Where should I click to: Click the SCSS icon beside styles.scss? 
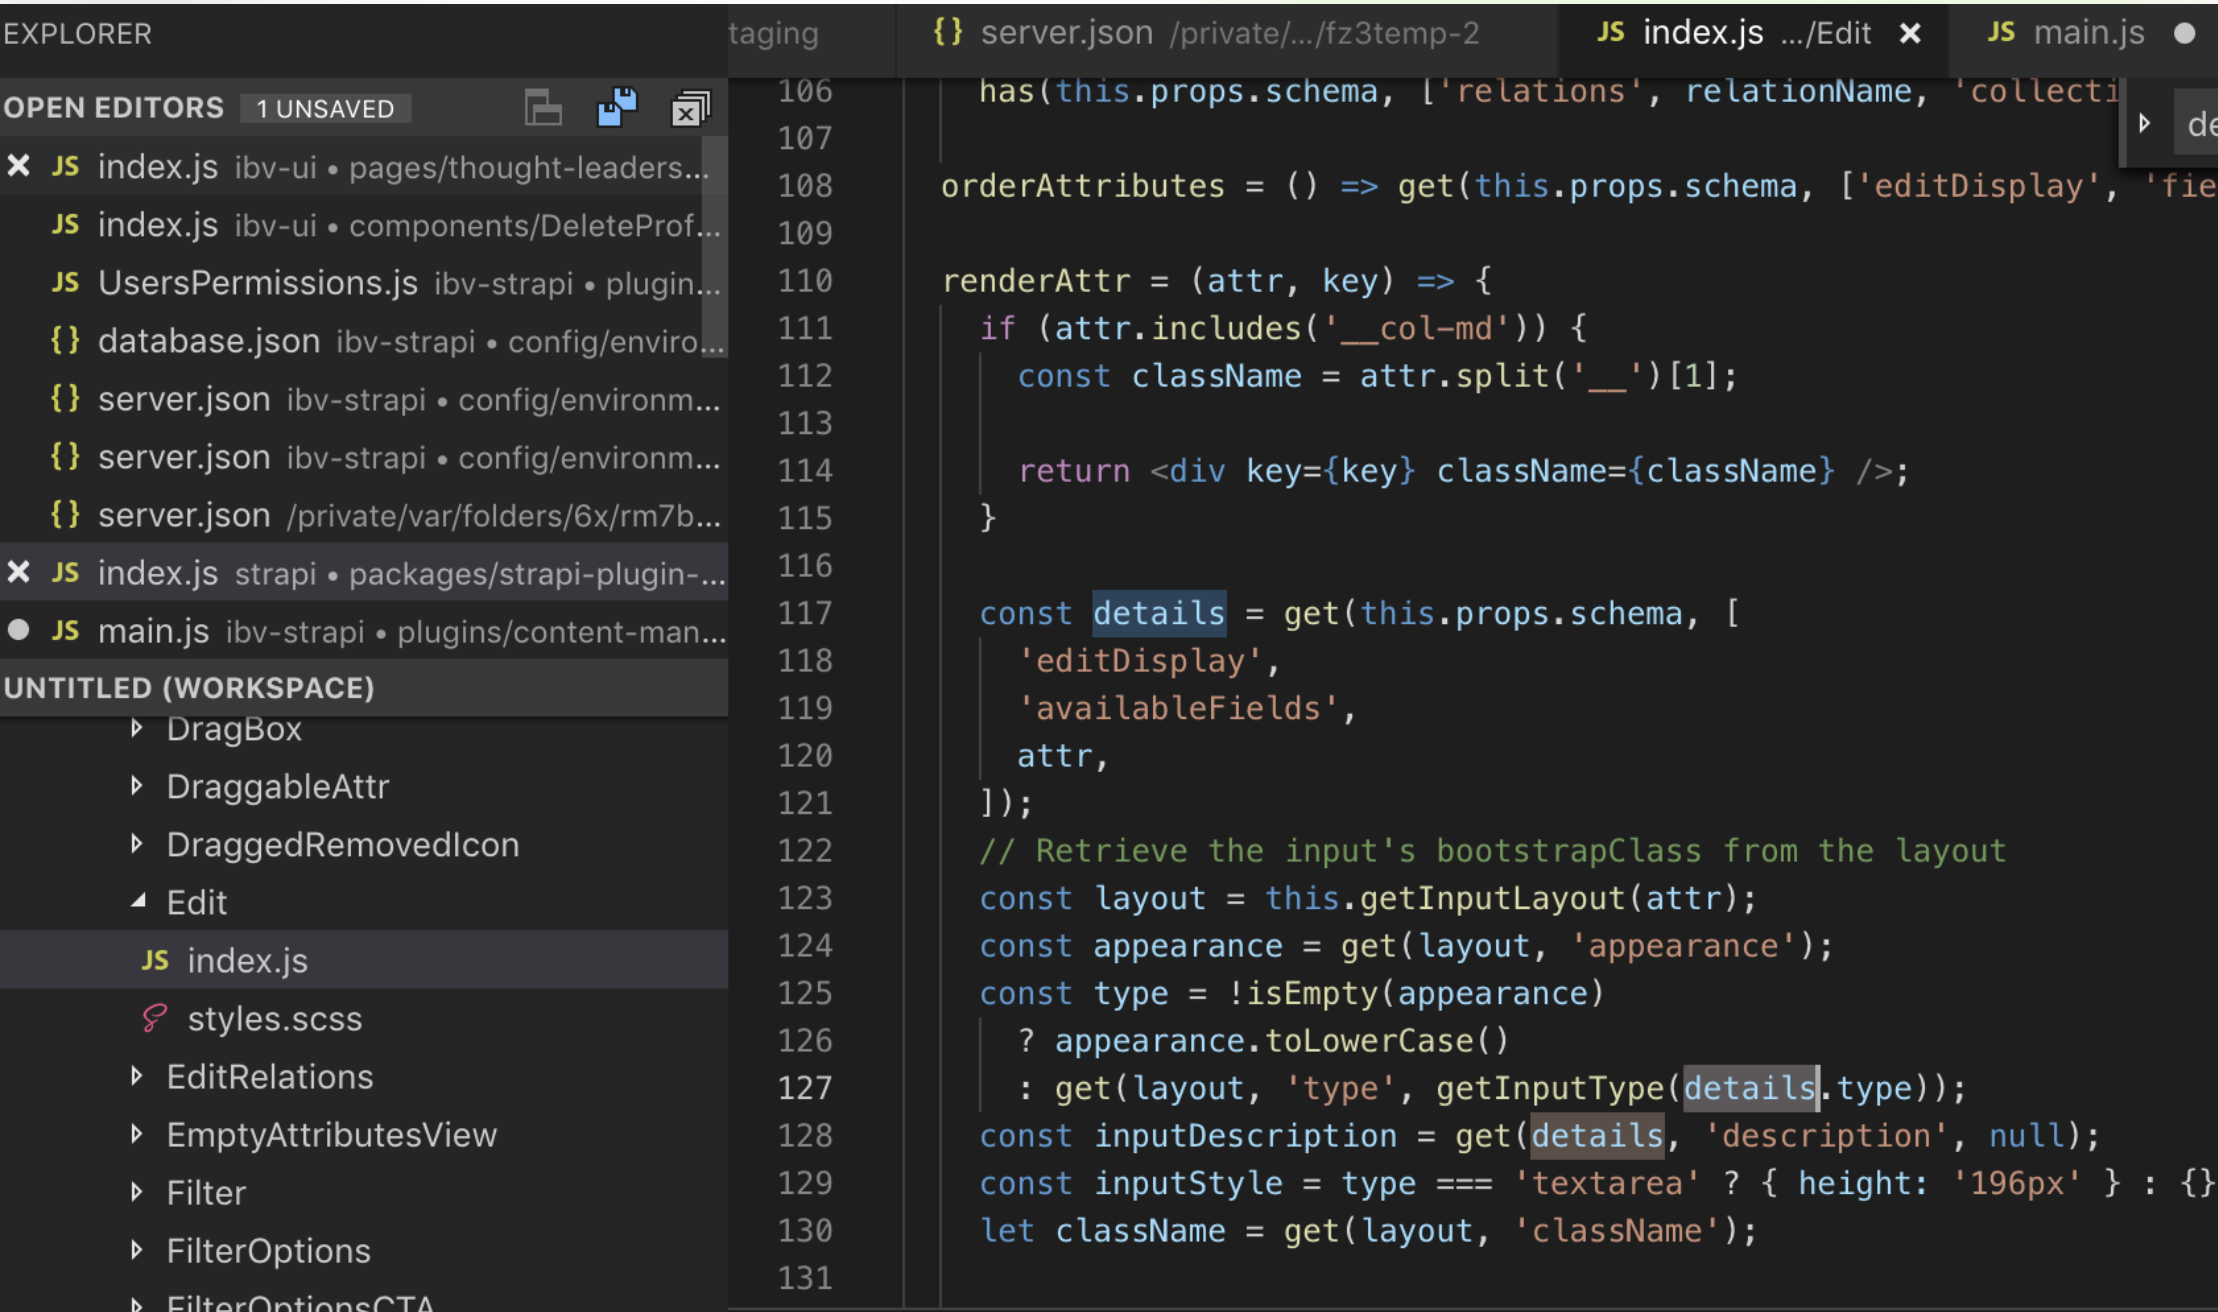click(x=155, y=1018)
